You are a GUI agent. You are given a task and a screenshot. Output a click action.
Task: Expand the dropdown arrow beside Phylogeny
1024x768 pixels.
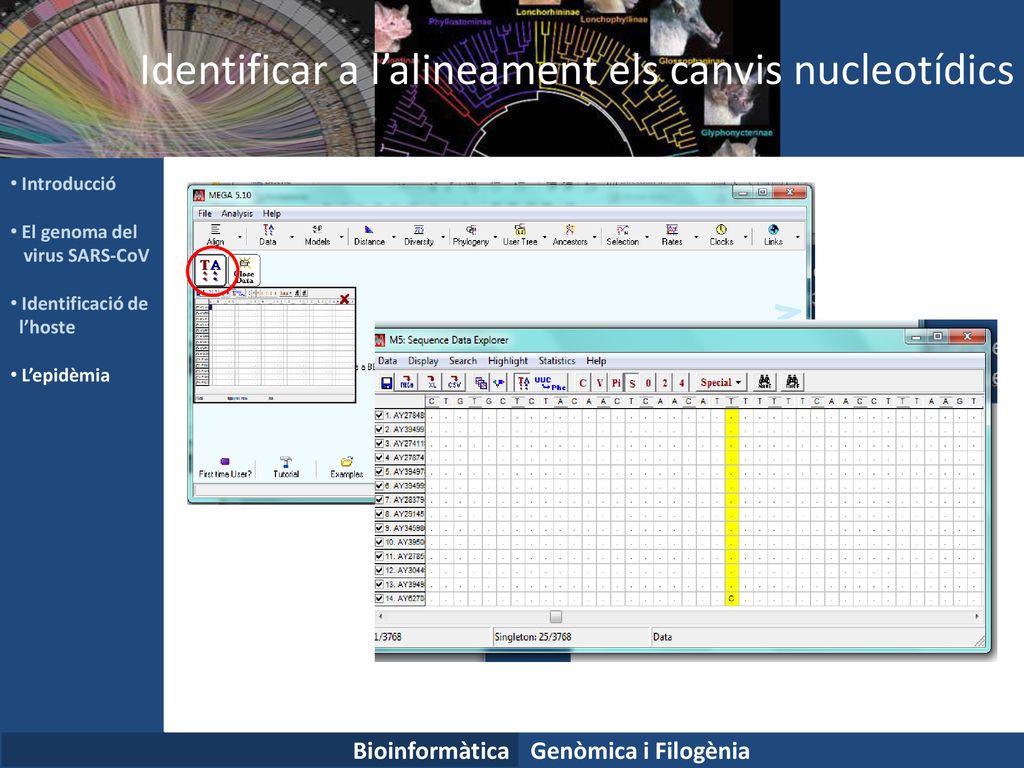(496, 237)
